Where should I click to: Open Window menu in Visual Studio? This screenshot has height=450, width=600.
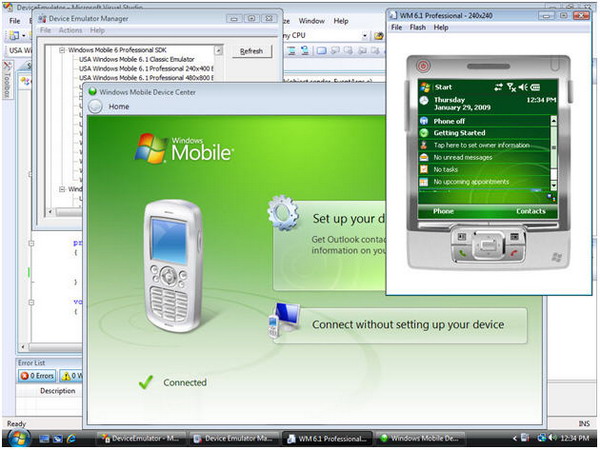[311, 21]
